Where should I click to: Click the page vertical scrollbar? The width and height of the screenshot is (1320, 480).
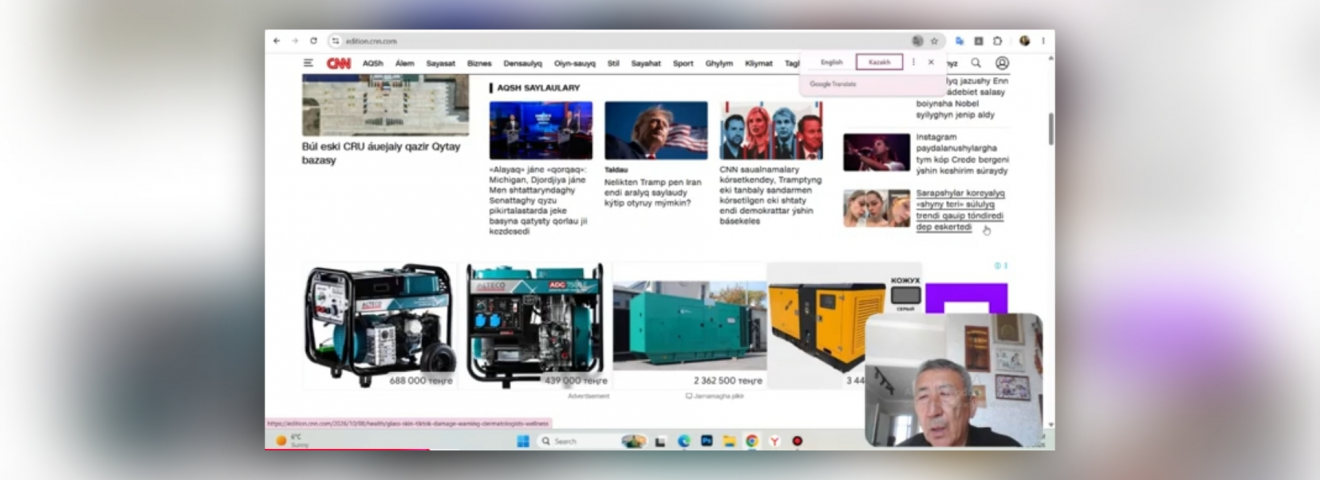pos(1050,128)
